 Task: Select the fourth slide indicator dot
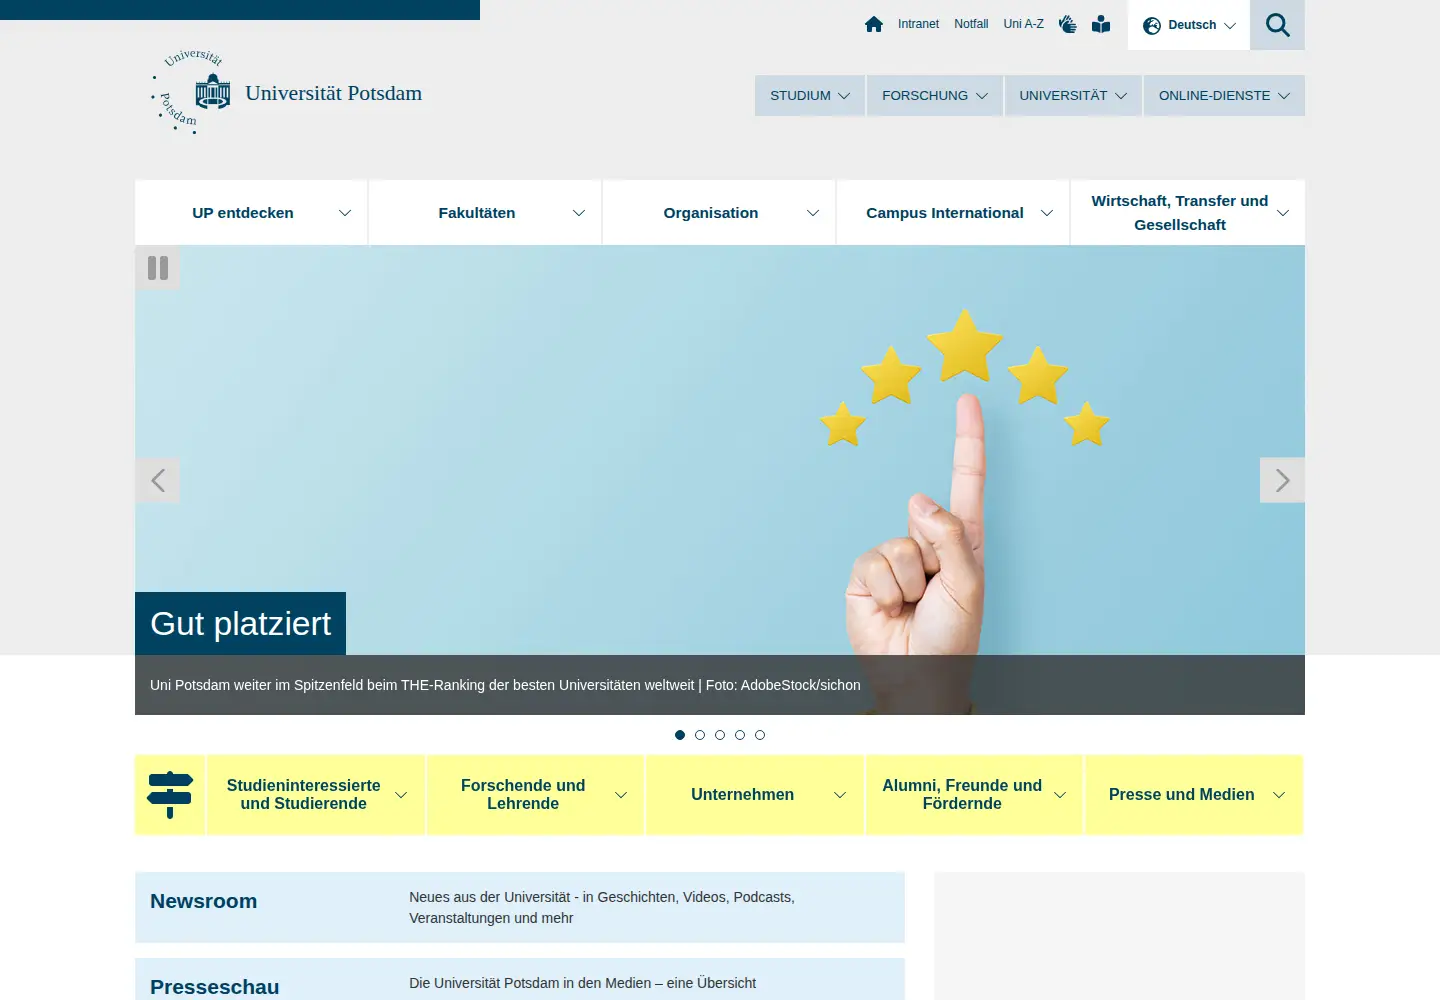740,735
